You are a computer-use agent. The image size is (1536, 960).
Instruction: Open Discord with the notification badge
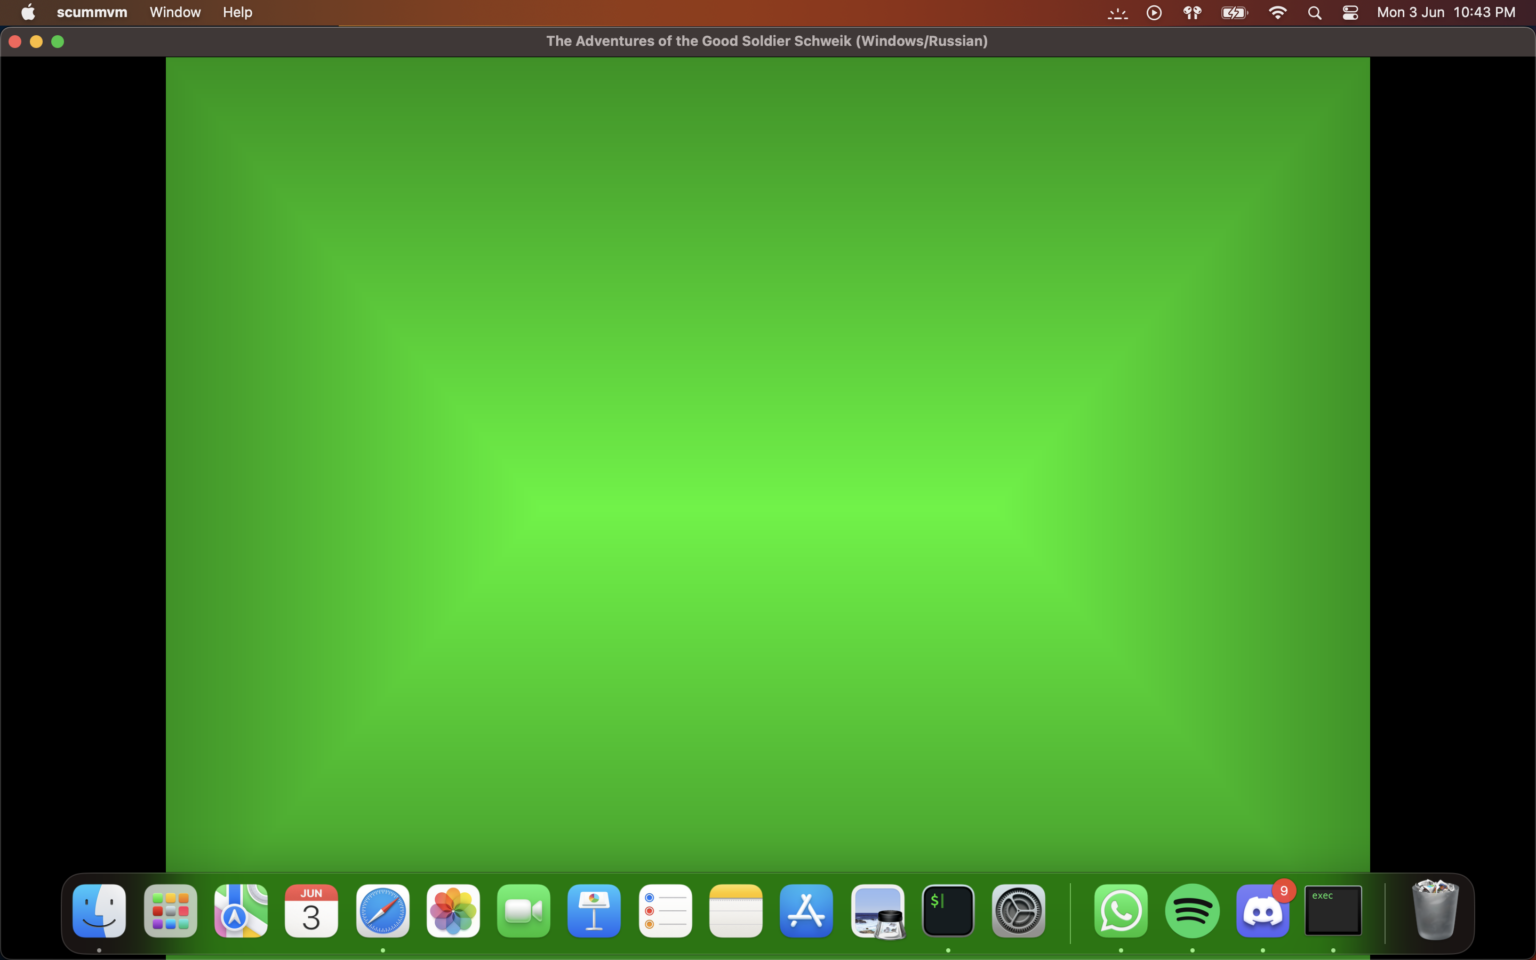coord(1262,911)
